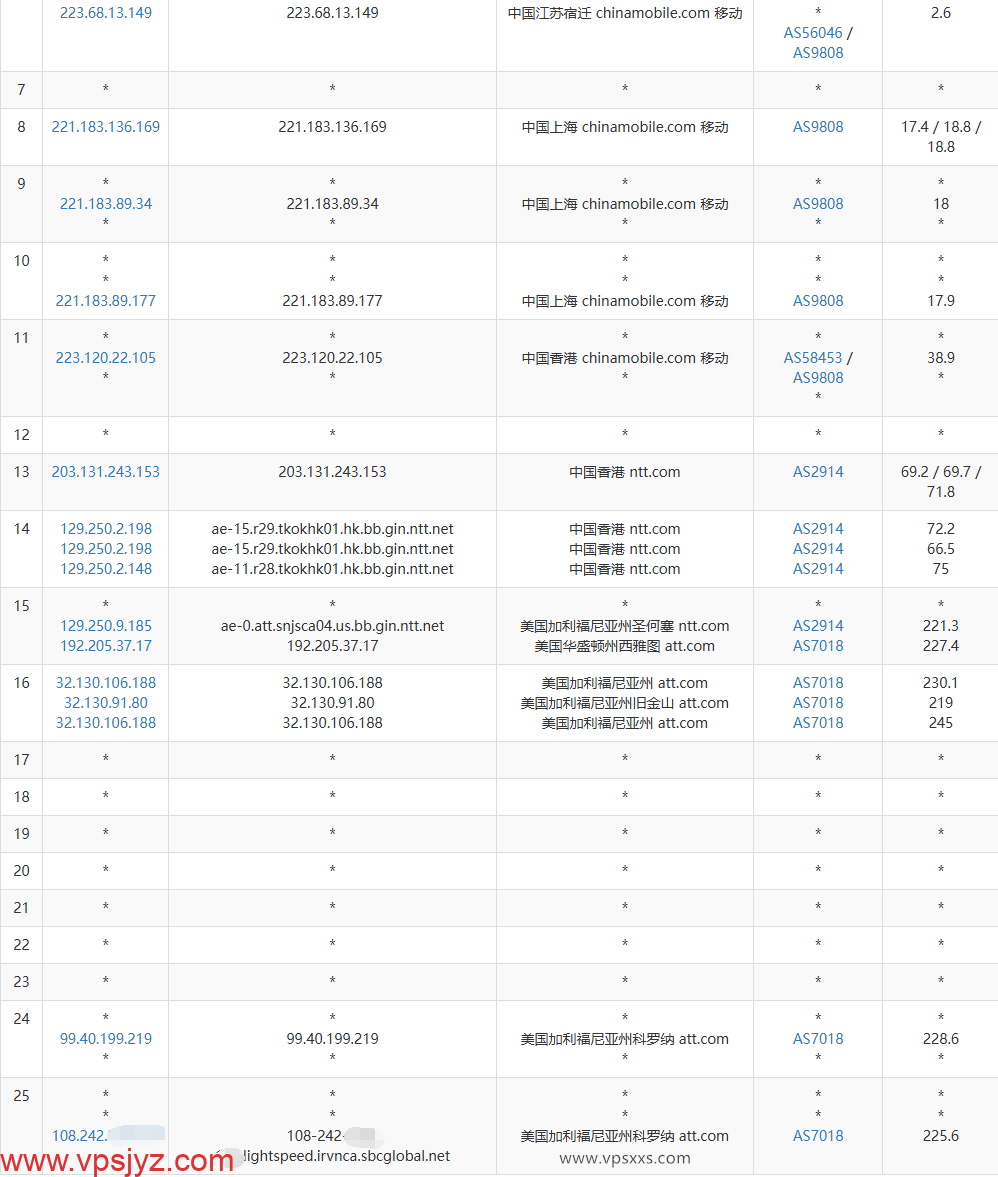Open the 129.250.2.148 IP link
998x1177 pixels.
click(106, 569)
